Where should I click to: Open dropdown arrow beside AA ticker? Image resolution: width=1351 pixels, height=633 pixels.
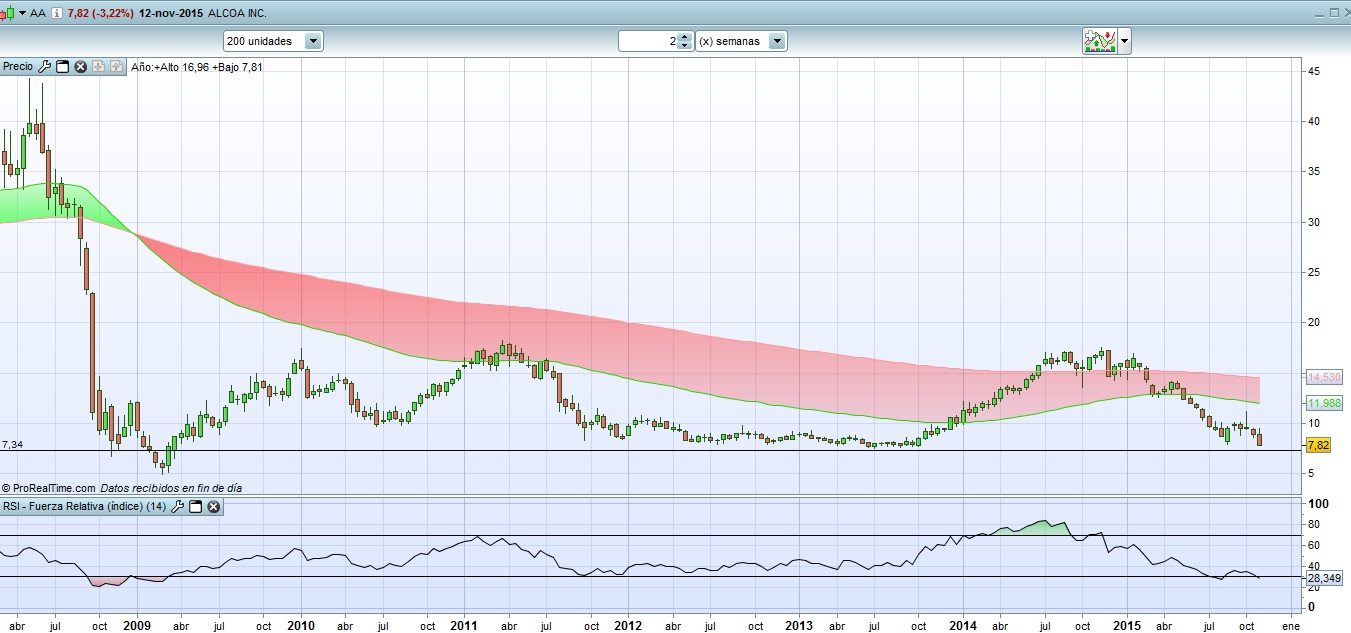pyautogui.click(x=22, y=13)
